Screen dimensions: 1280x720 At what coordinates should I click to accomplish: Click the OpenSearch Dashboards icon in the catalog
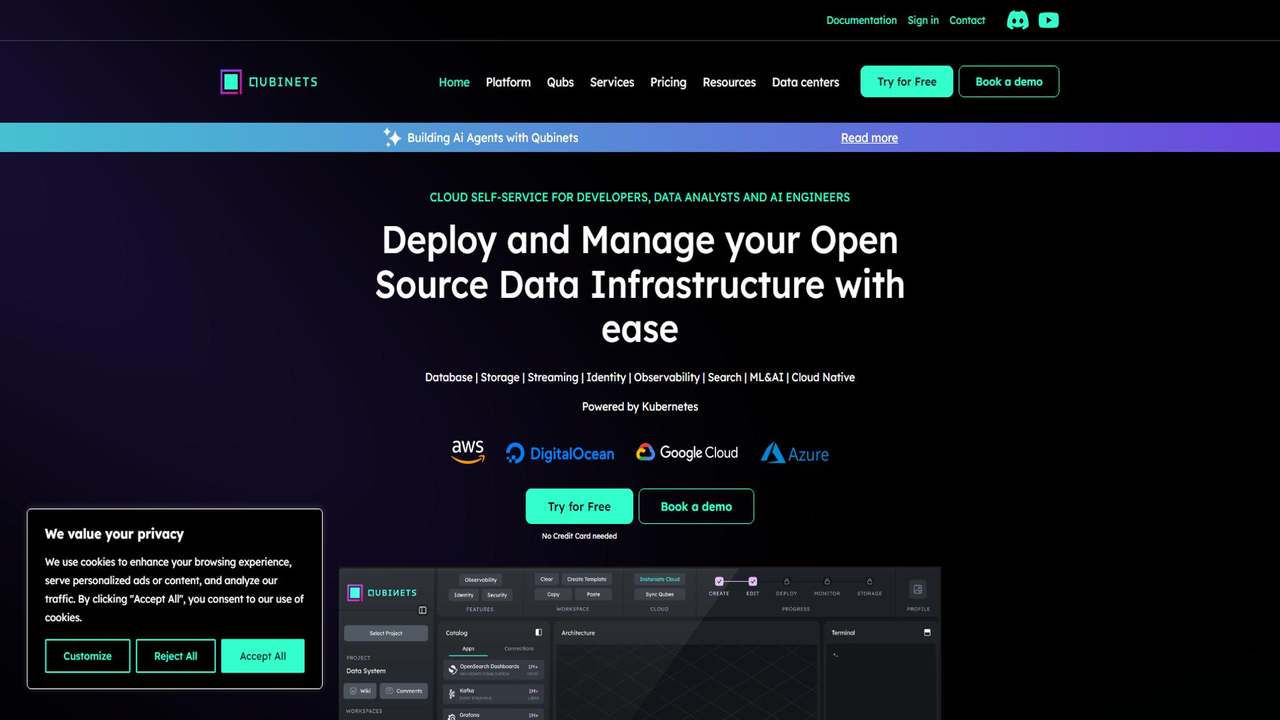pos(452,669)
